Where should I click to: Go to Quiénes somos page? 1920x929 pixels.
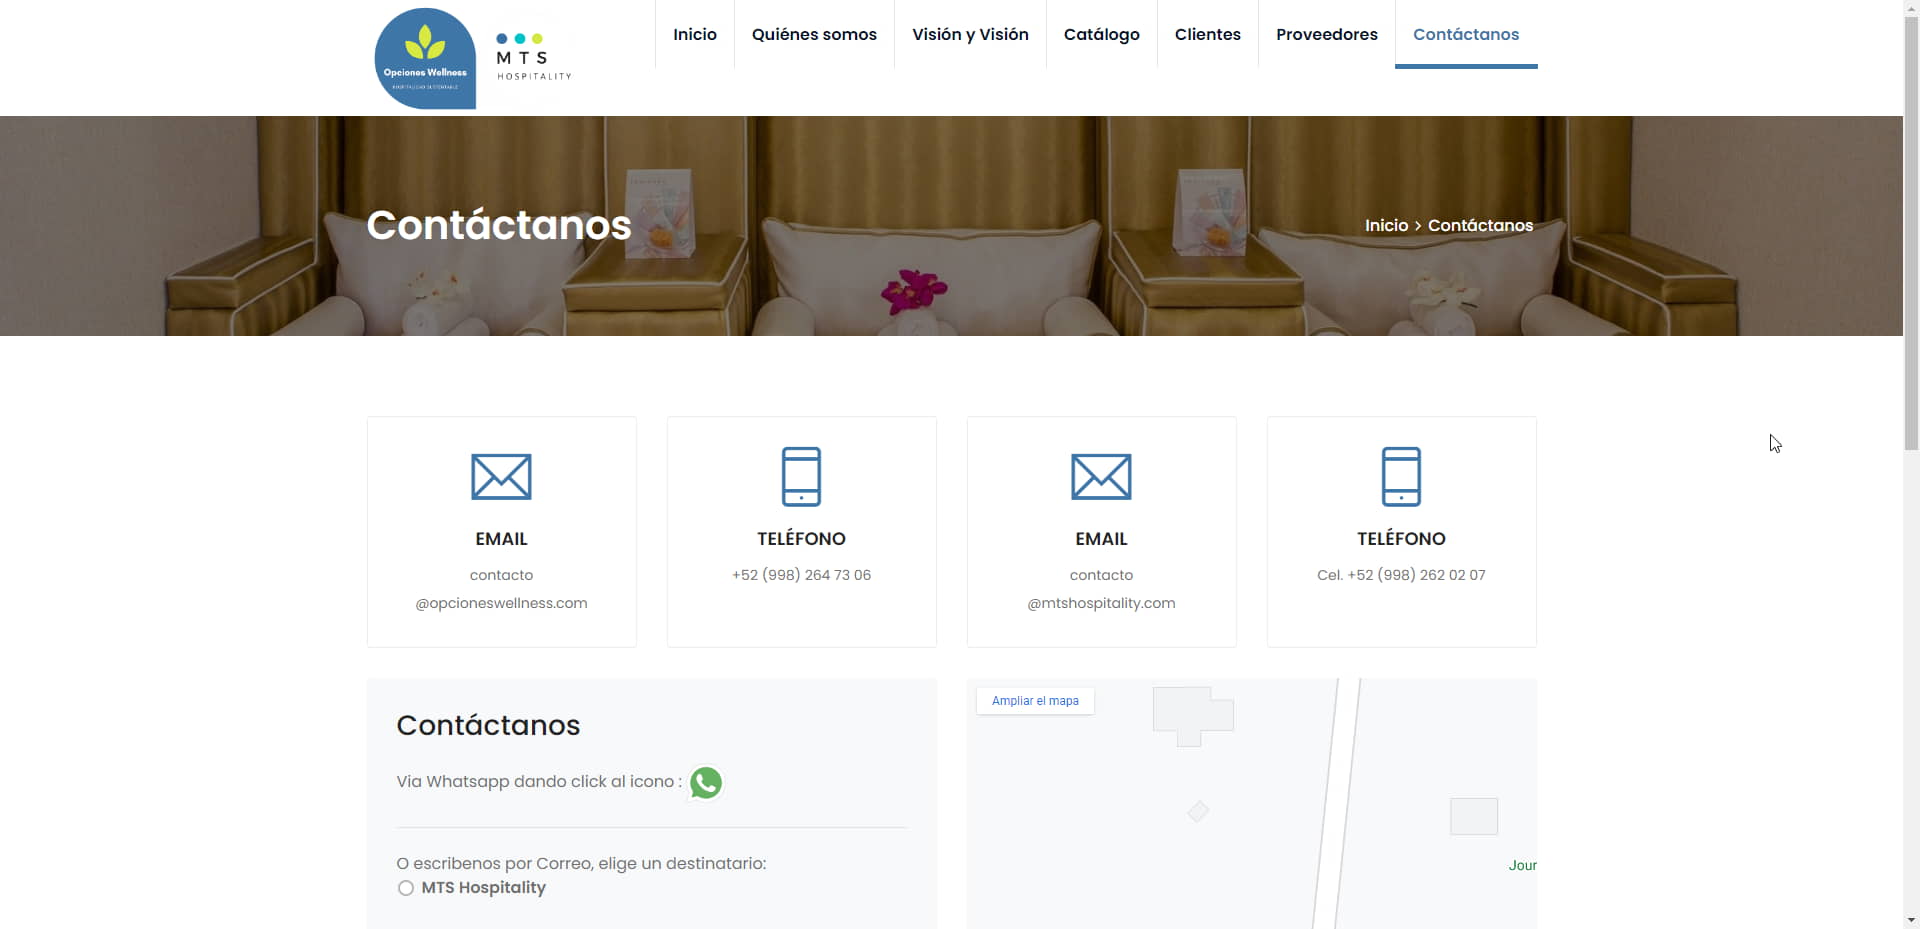tap(814, 34)
